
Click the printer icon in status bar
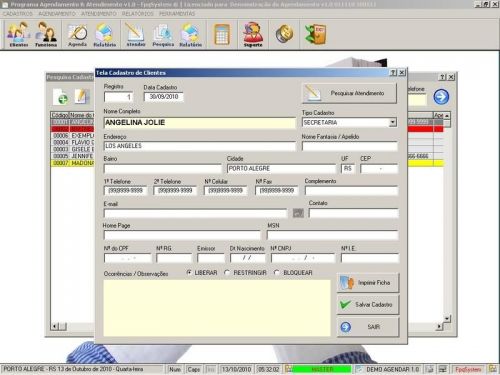430,369
